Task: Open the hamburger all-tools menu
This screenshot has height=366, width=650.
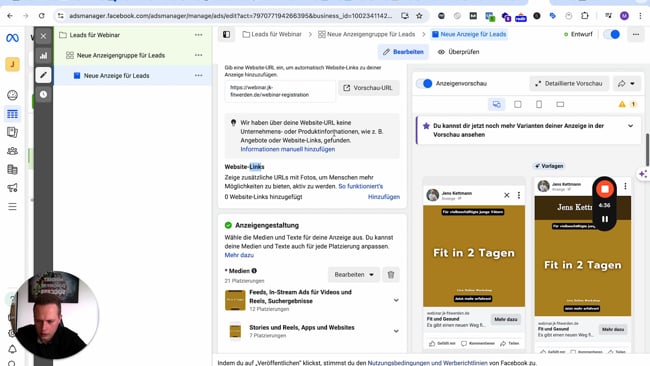Action: click(12, 206)
